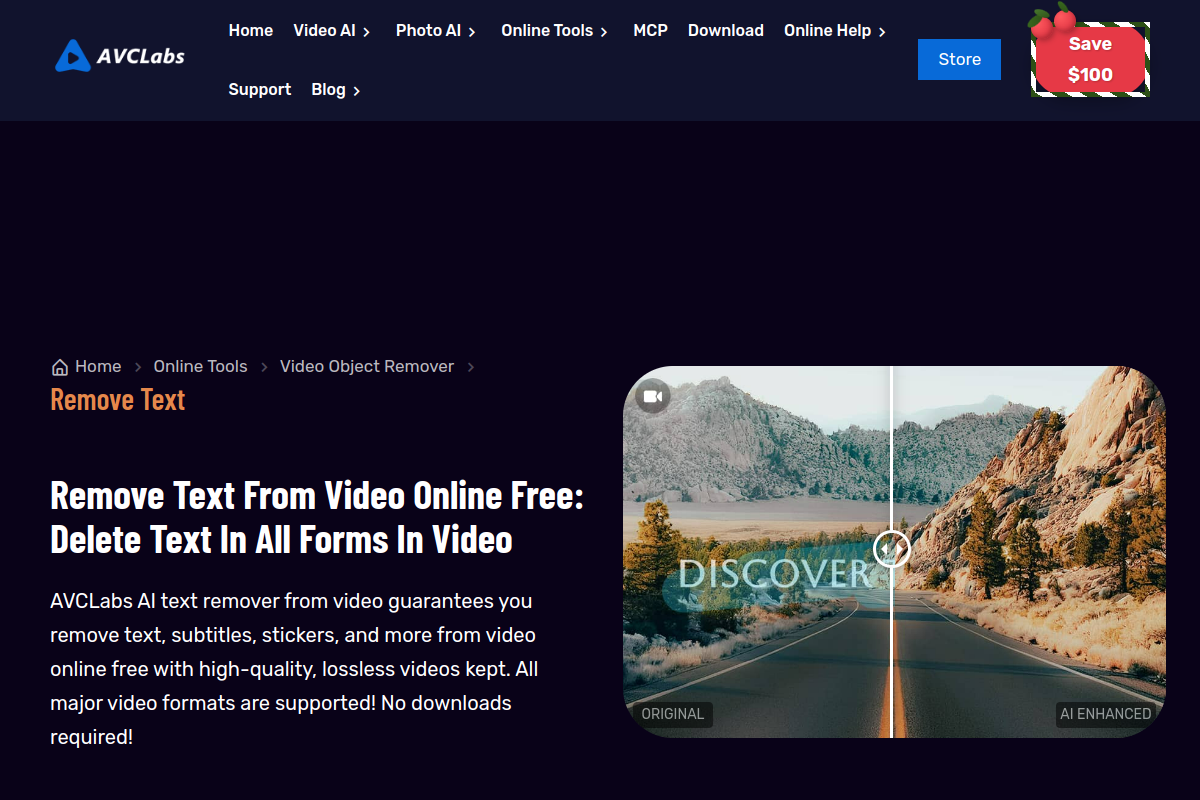
Task: Open the Photo AI menu
Action: [x=428, y=31]
